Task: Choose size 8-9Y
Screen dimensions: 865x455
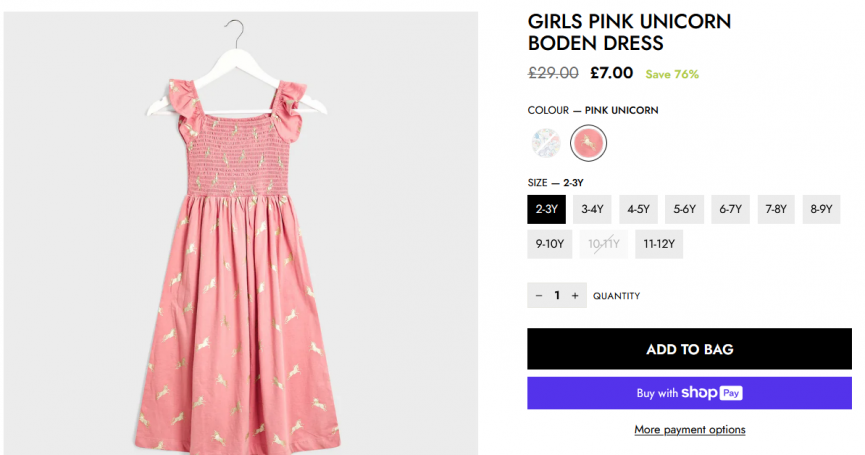Action: pos(821,209)
